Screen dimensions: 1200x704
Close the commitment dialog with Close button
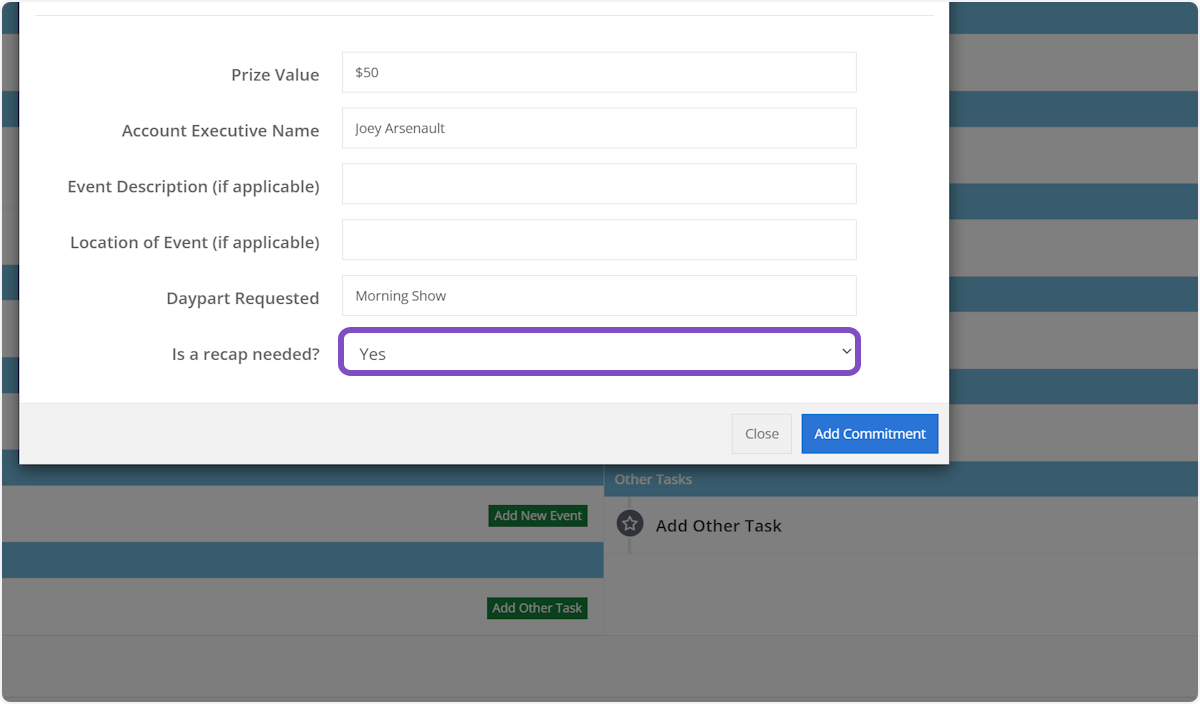761,434
